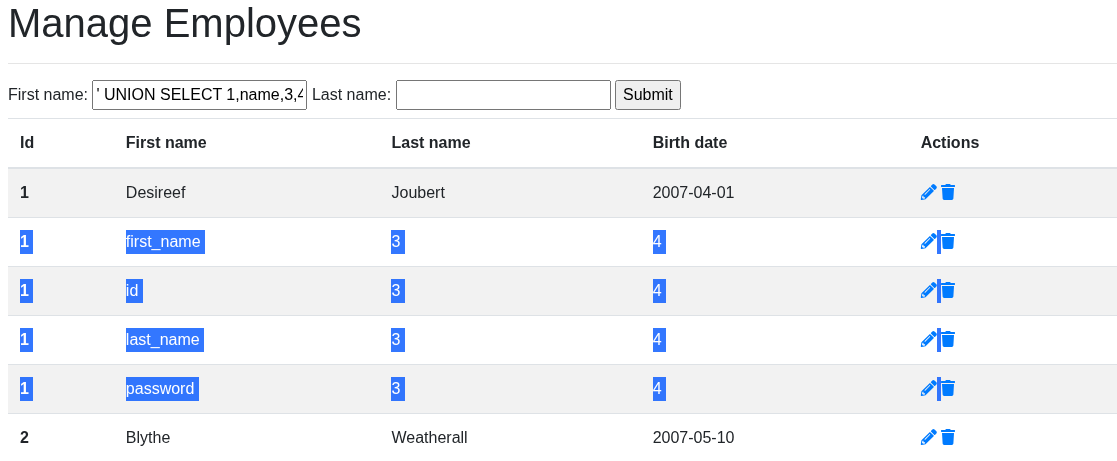Click edit pencil in the first_name row
The height and width of the screenshot is (461, 1117).
tap(928, 242)
